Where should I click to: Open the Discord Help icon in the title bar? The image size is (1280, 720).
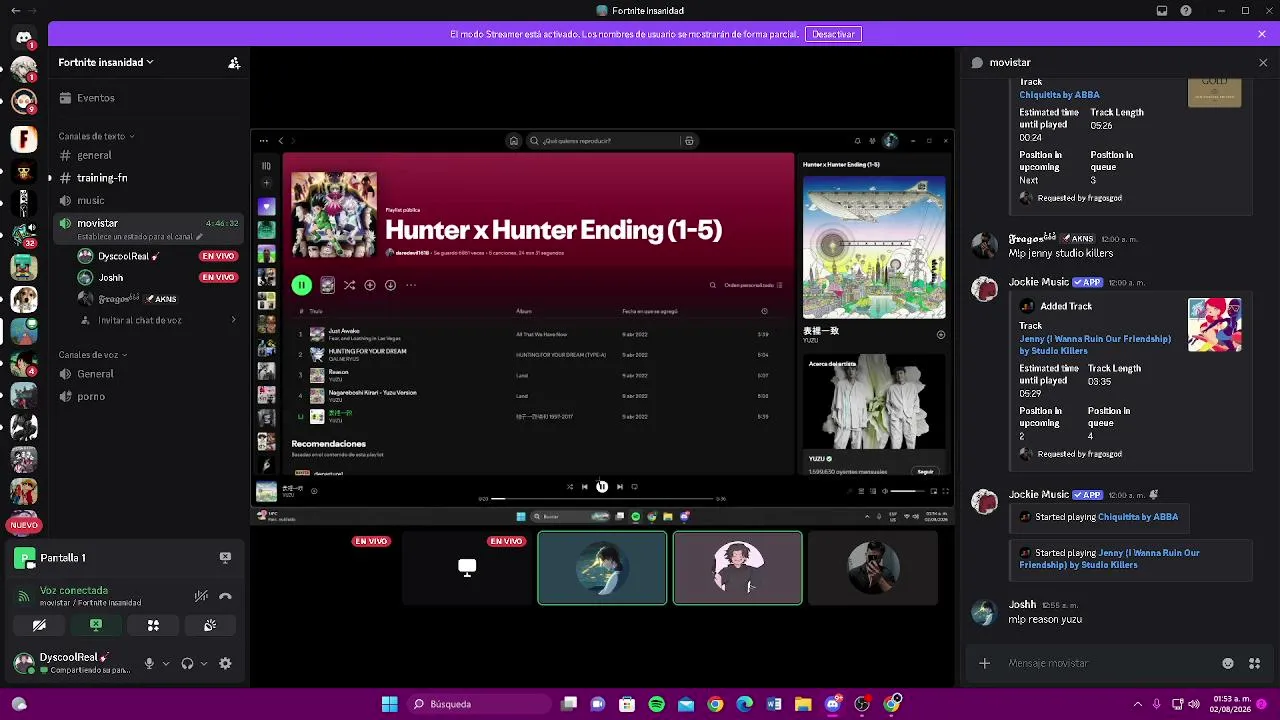click(x=1185, y=11)
